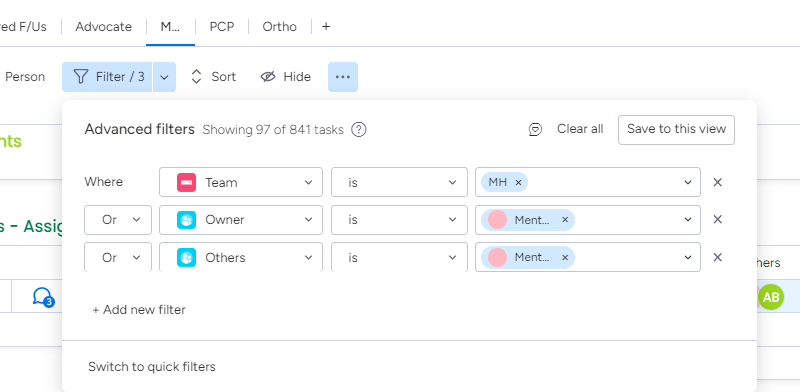The width and height of the screenshot is (800, 392).
Task: Click Clear all filters
Action: point(580,129)
